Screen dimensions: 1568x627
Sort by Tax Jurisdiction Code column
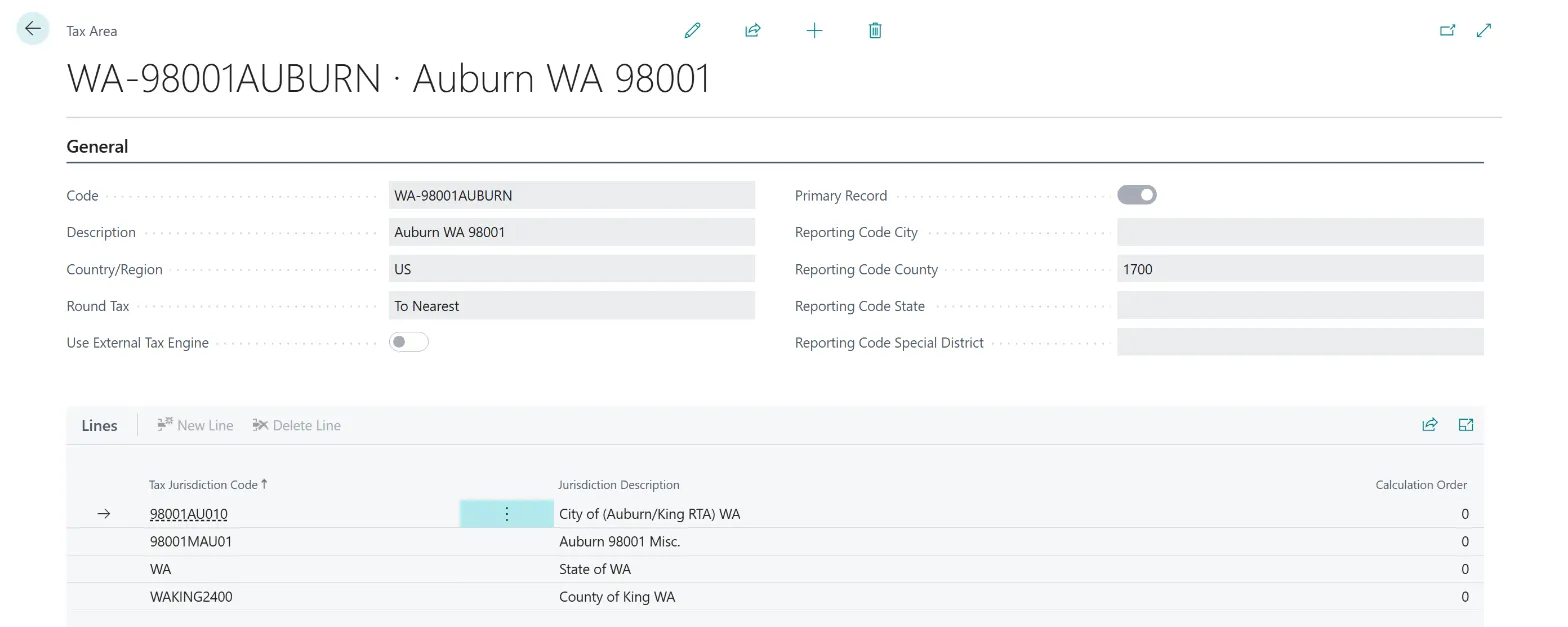pyautogui.click(x=208, y=484)
